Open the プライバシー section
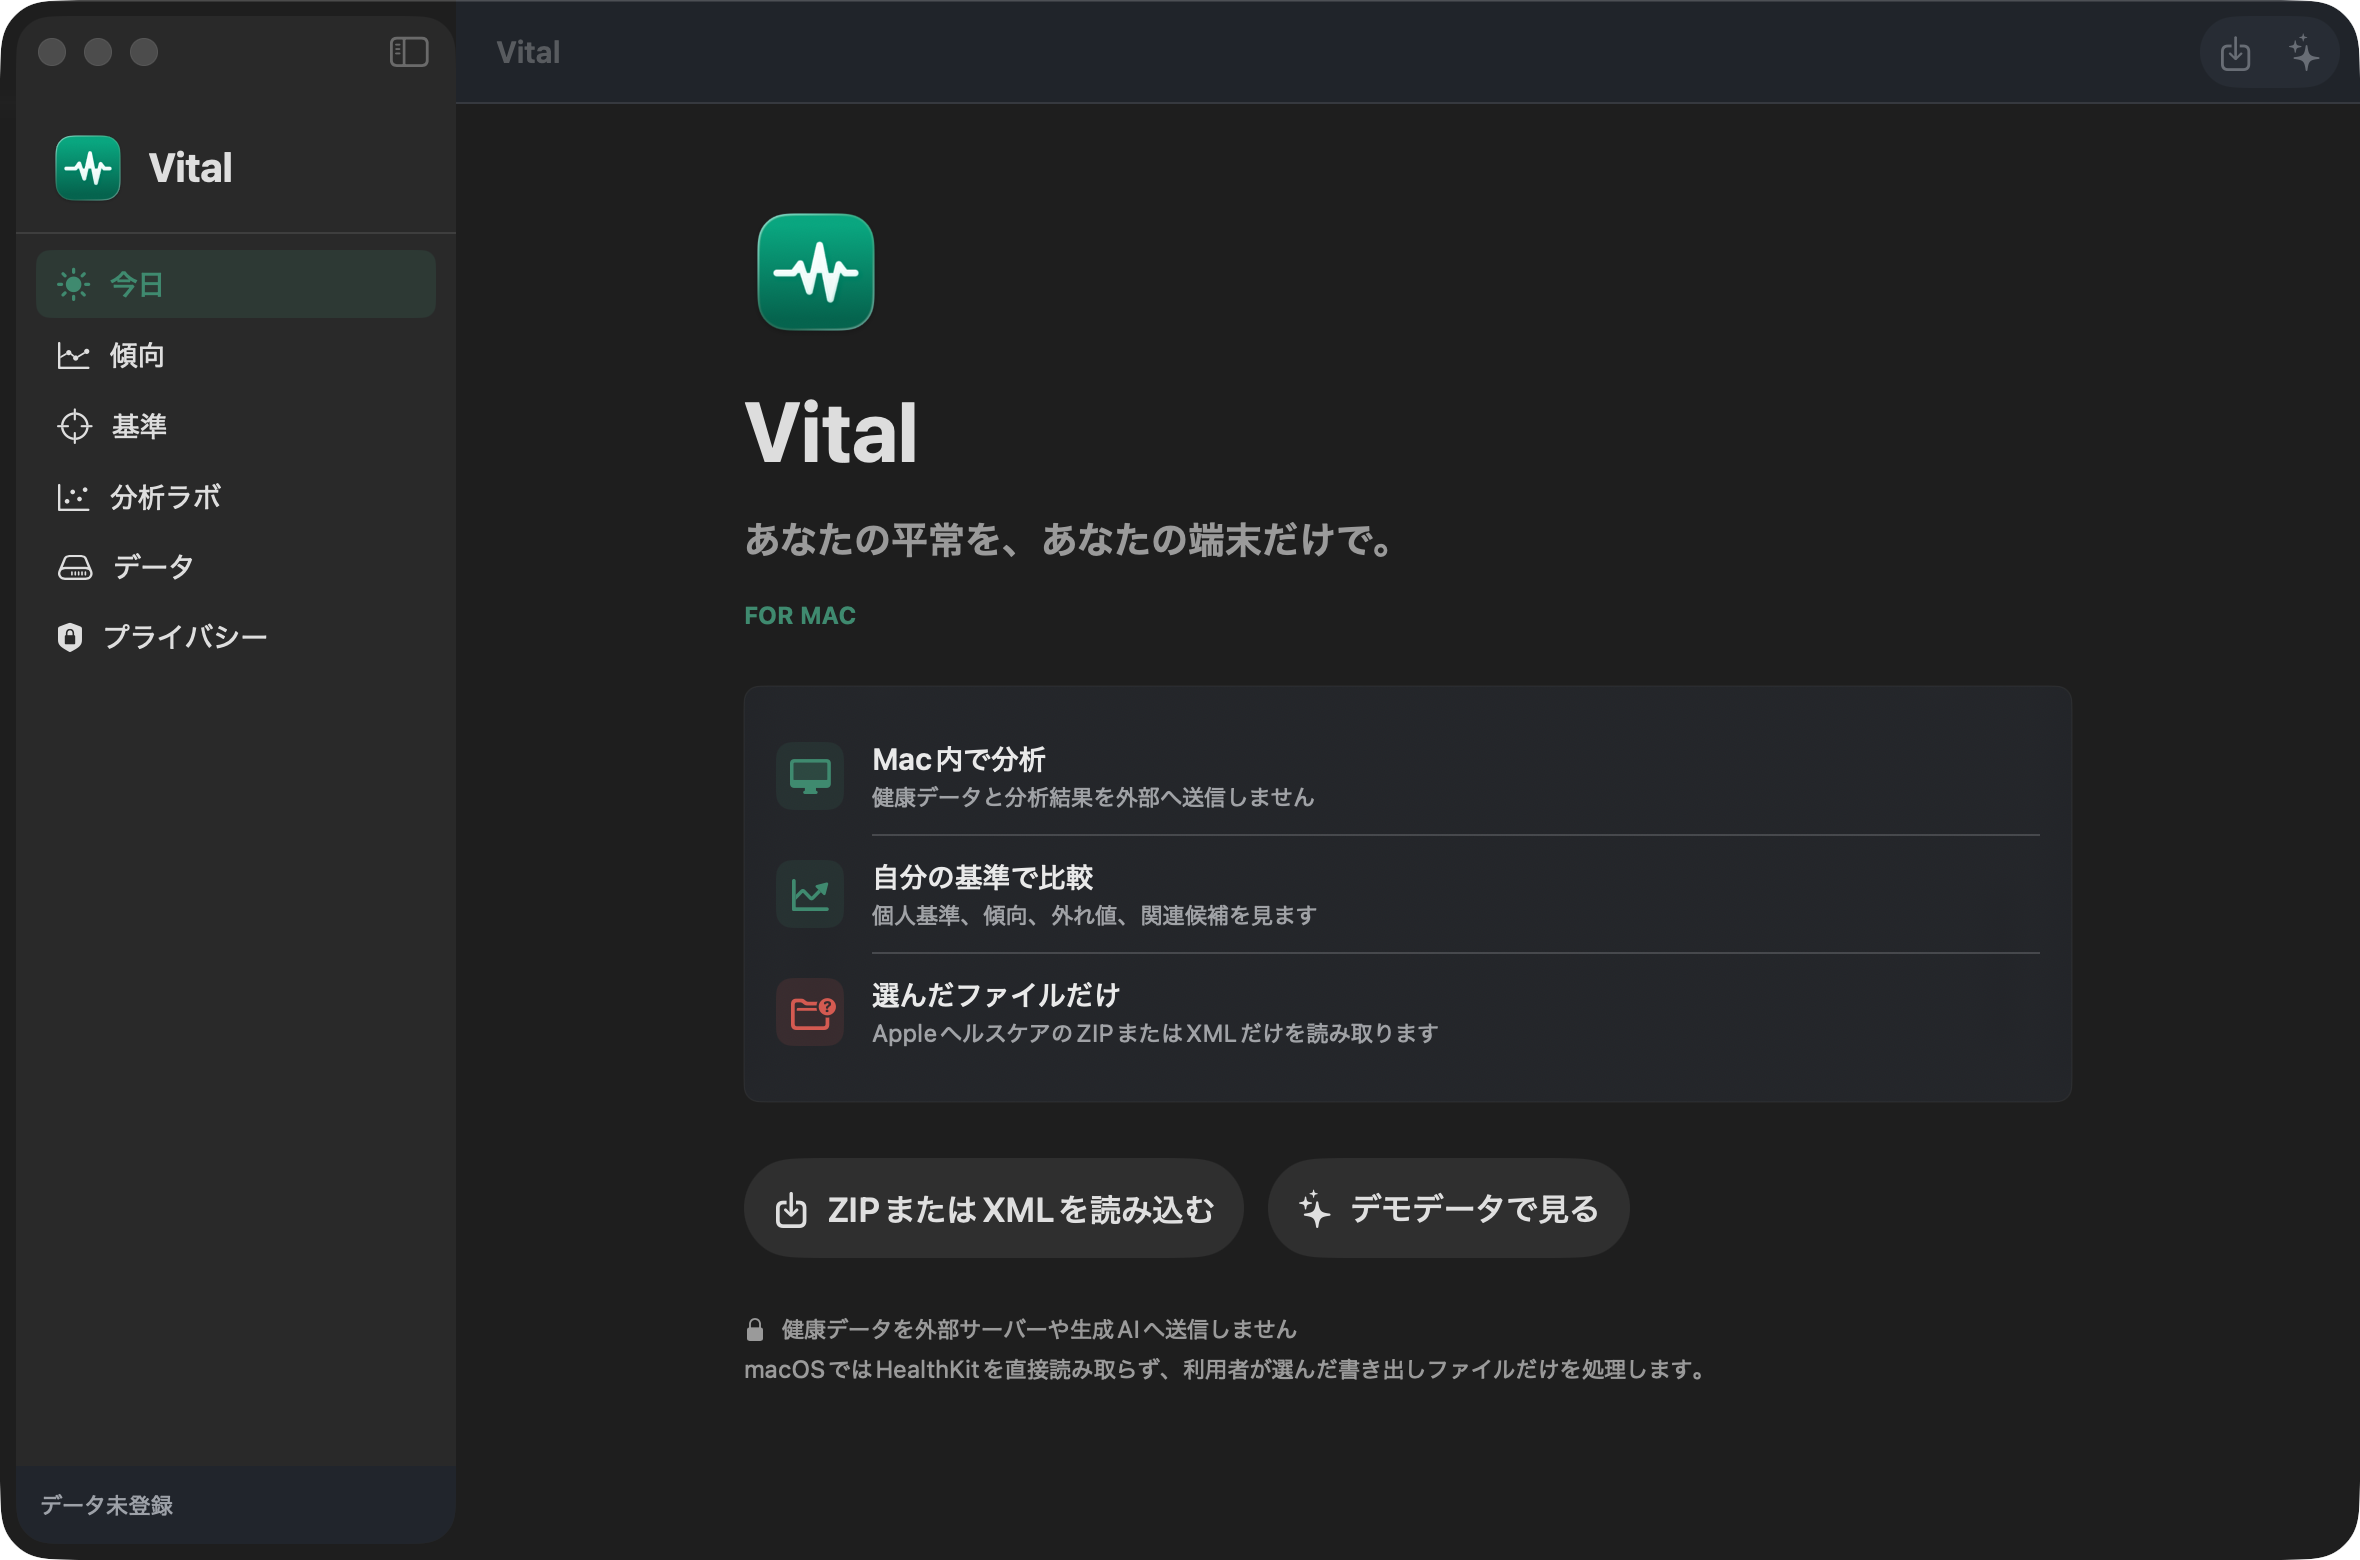Image resolution: width=2360 pixels, height=1560 pixels. [x=236, y=637]
